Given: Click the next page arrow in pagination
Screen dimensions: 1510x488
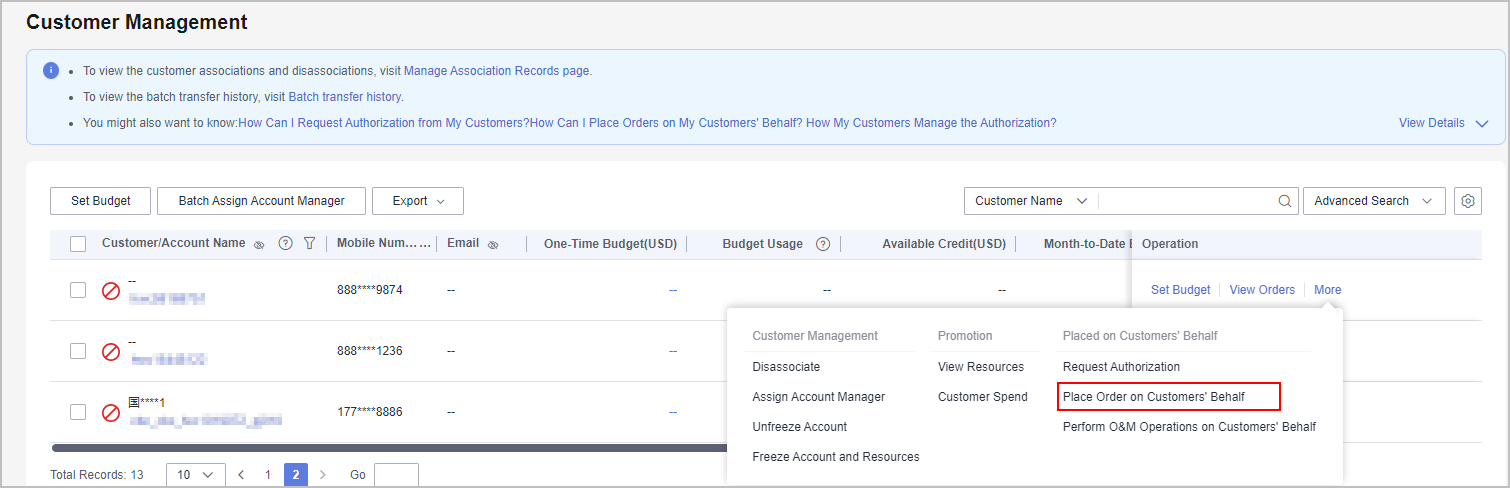Looking at the screenshot, I should coord(322,475).
